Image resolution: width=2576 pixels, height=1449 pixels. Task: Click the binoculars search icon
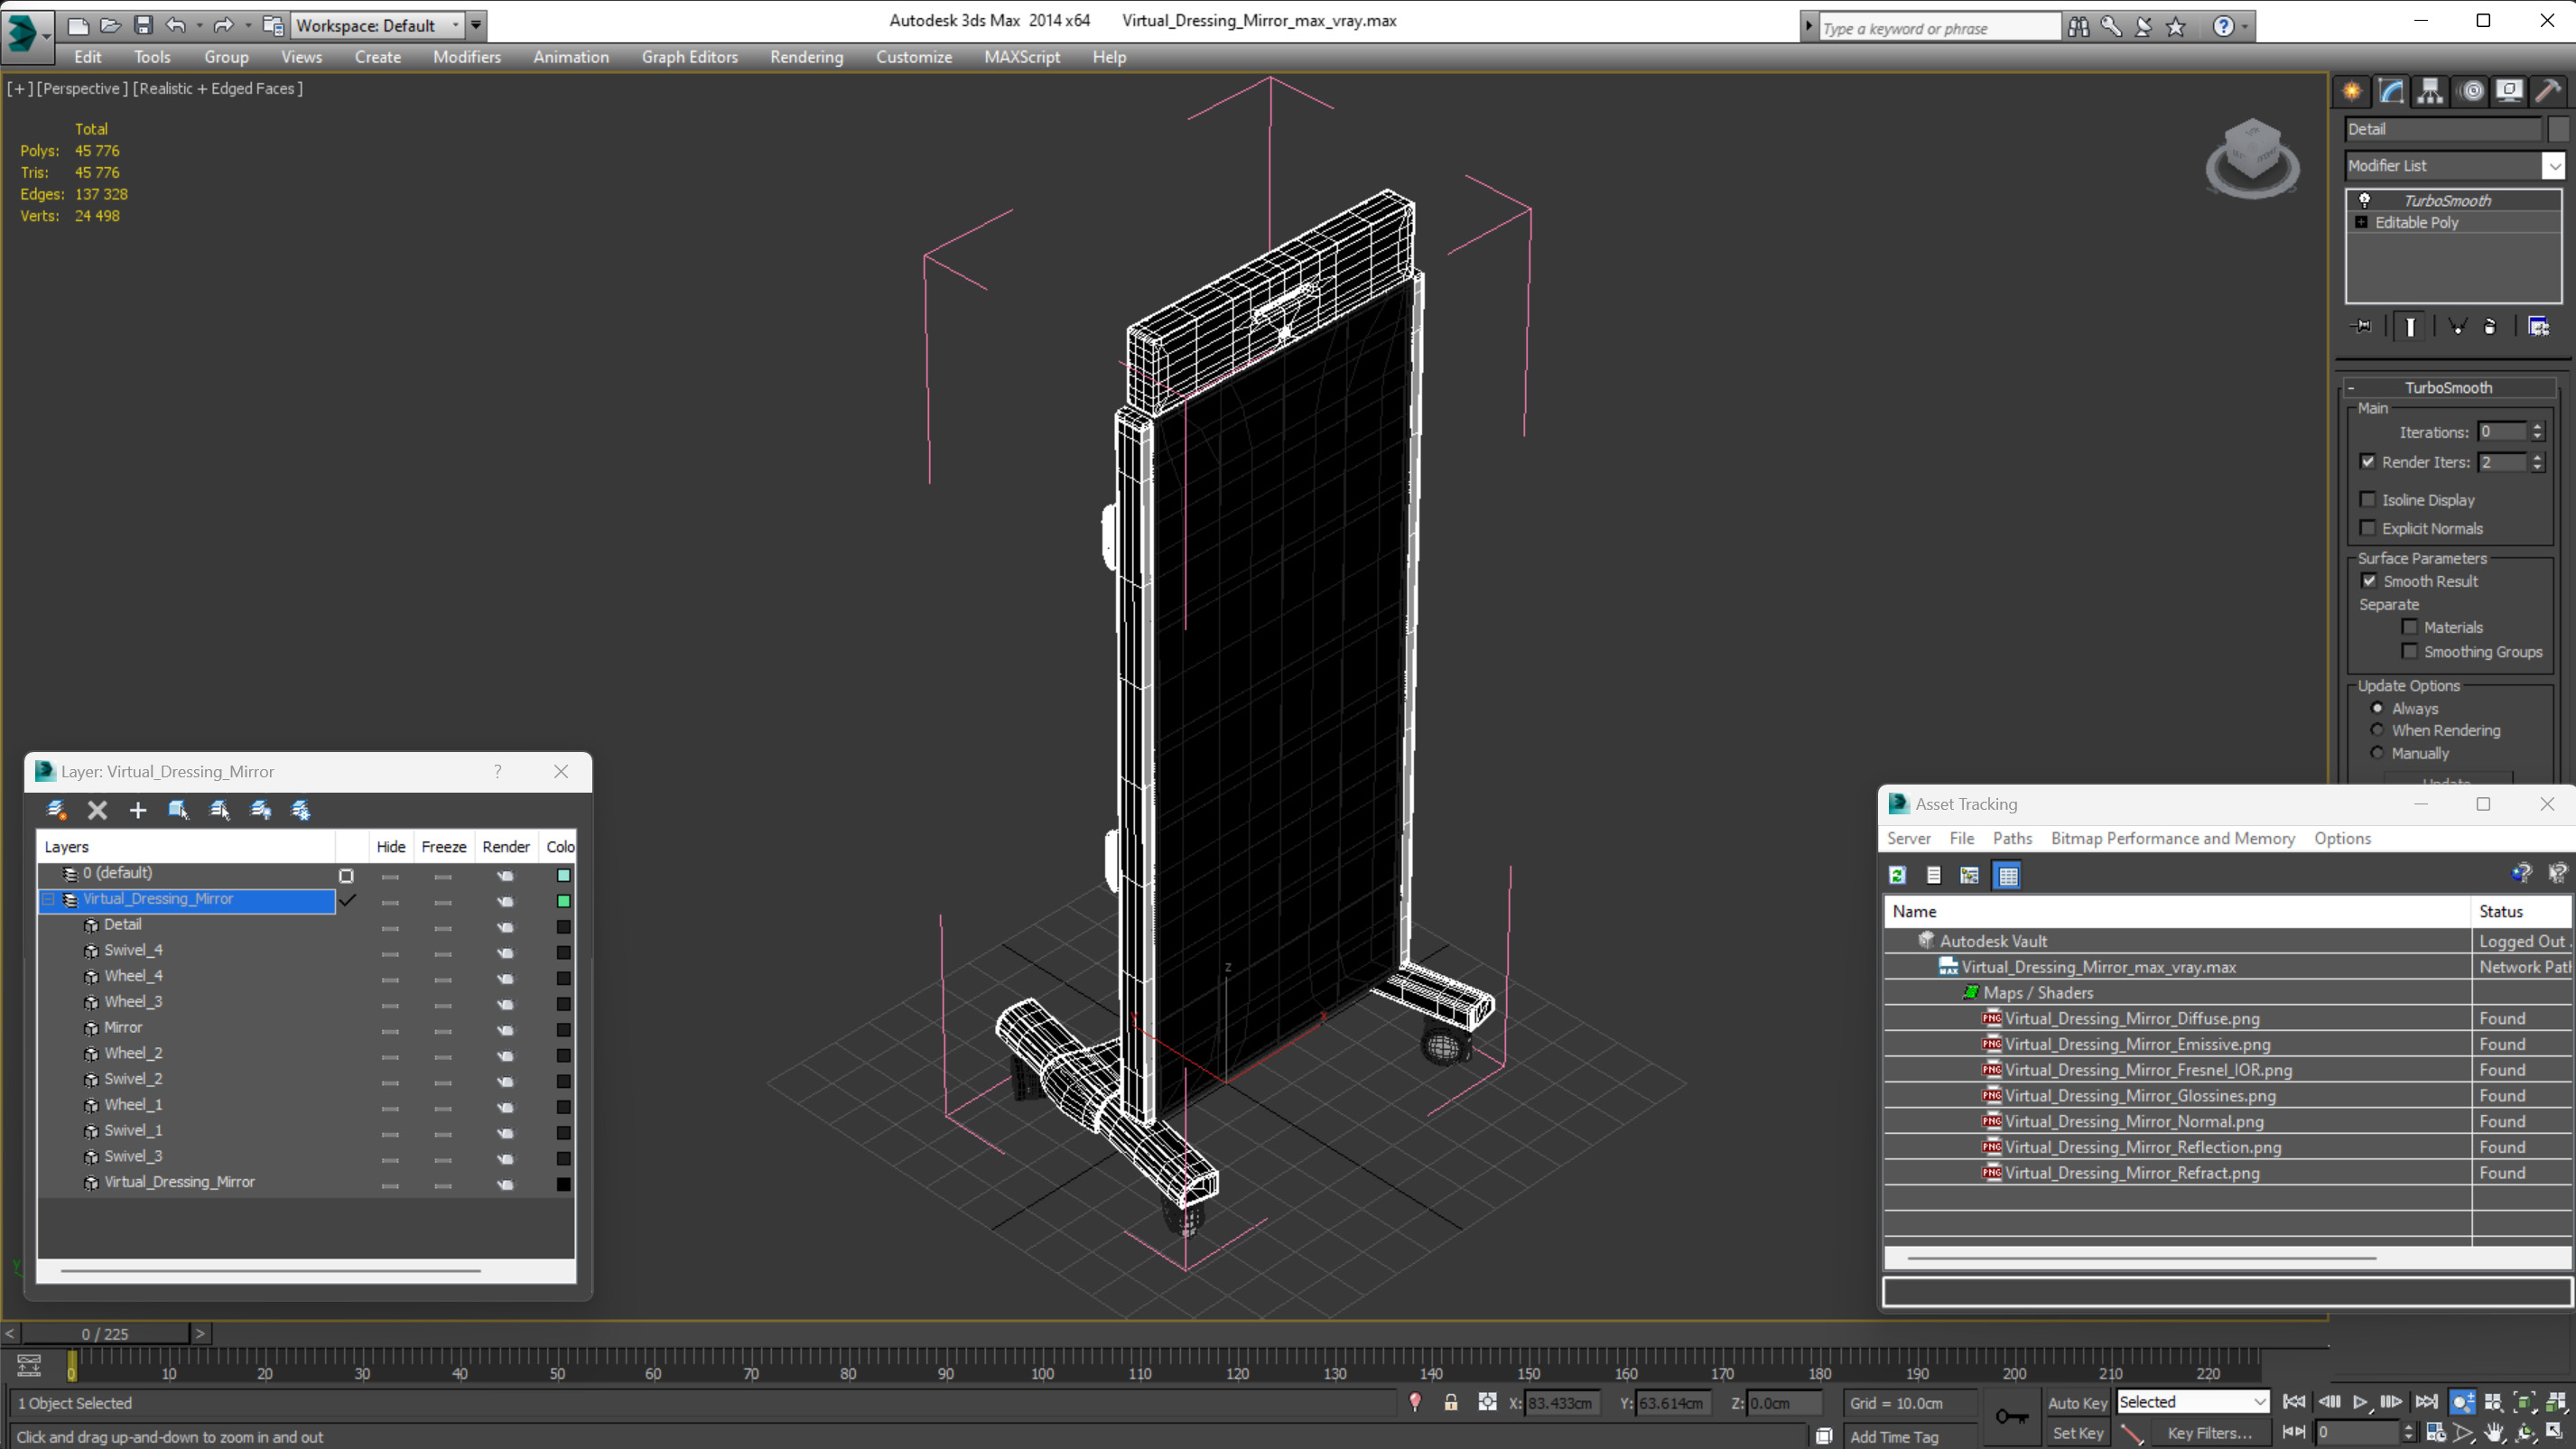[x=2078, y=27]
